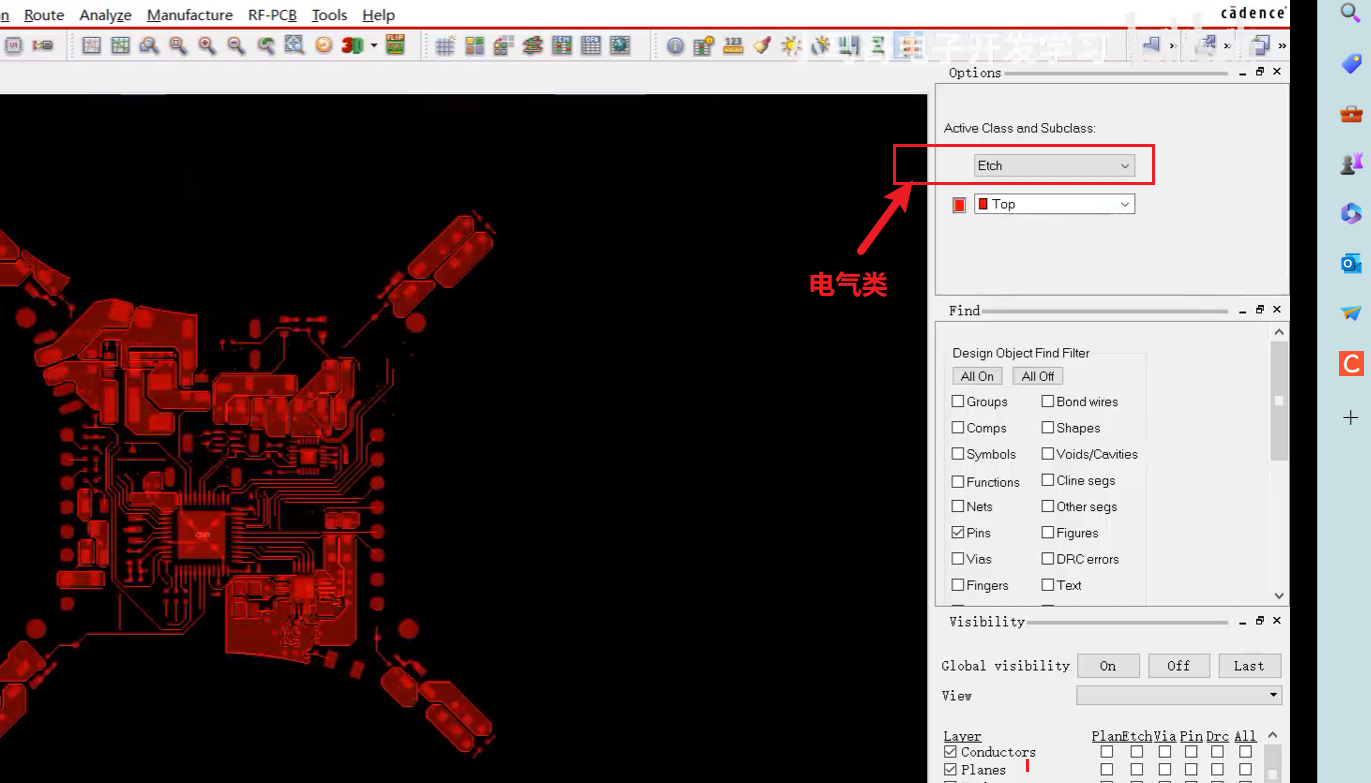Enable the Vias checkbox
Screen dimensions: 1371x783
(958, 559)
